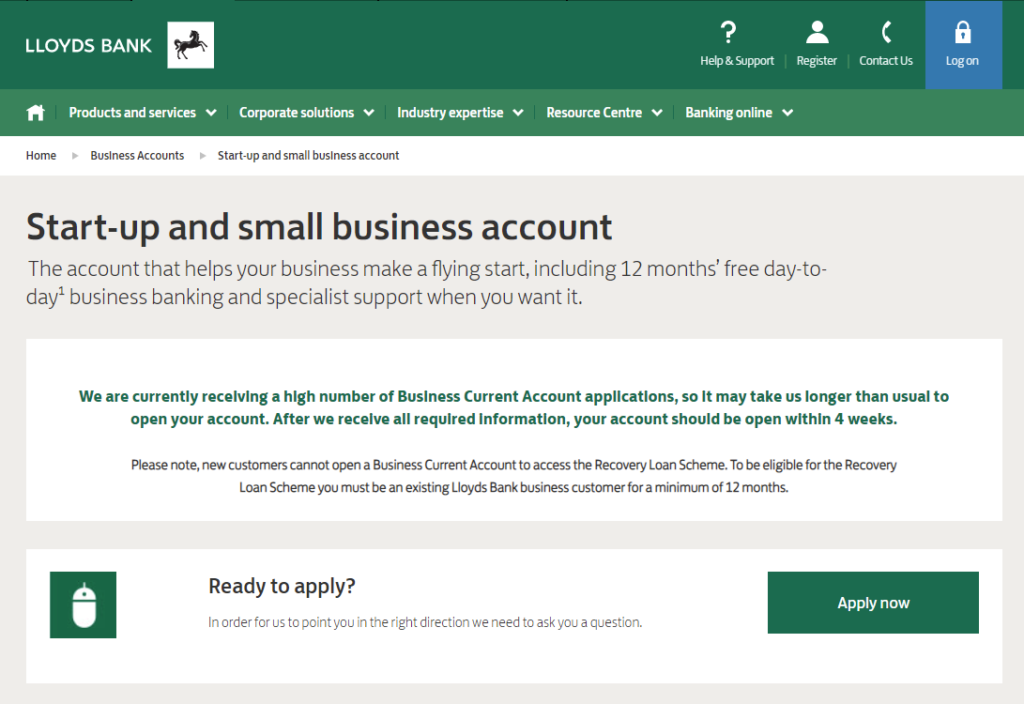Screen dimensions: 1024x704
Task: Expand the Corporate solutions dropdown arrow
Action: tap(369, 113)
